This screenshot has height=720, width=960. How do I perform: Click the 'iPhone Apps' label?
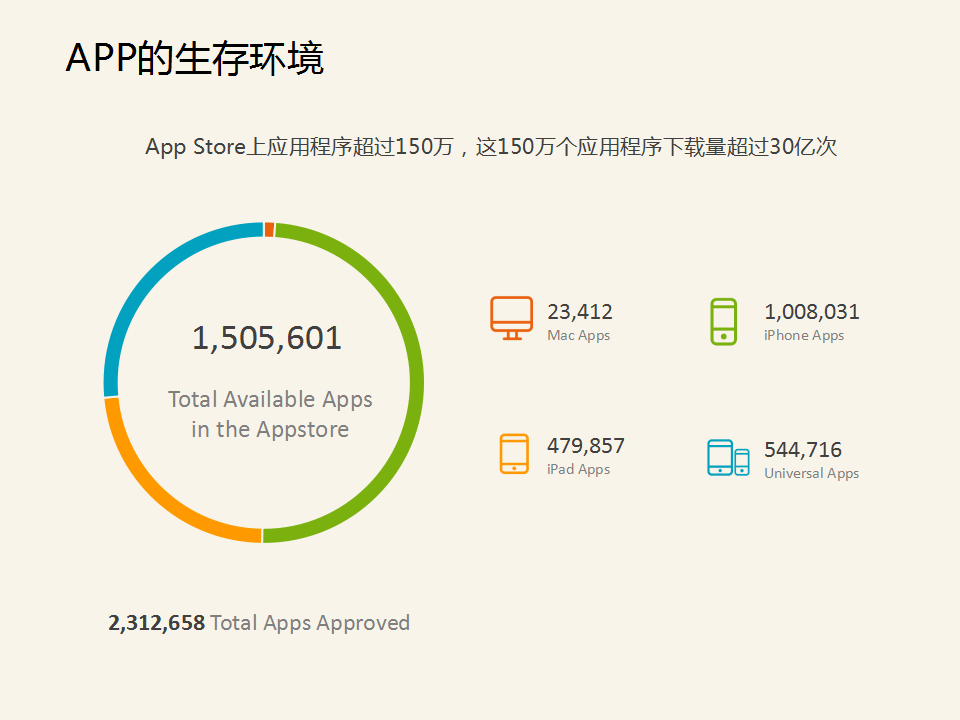point(804,336)
